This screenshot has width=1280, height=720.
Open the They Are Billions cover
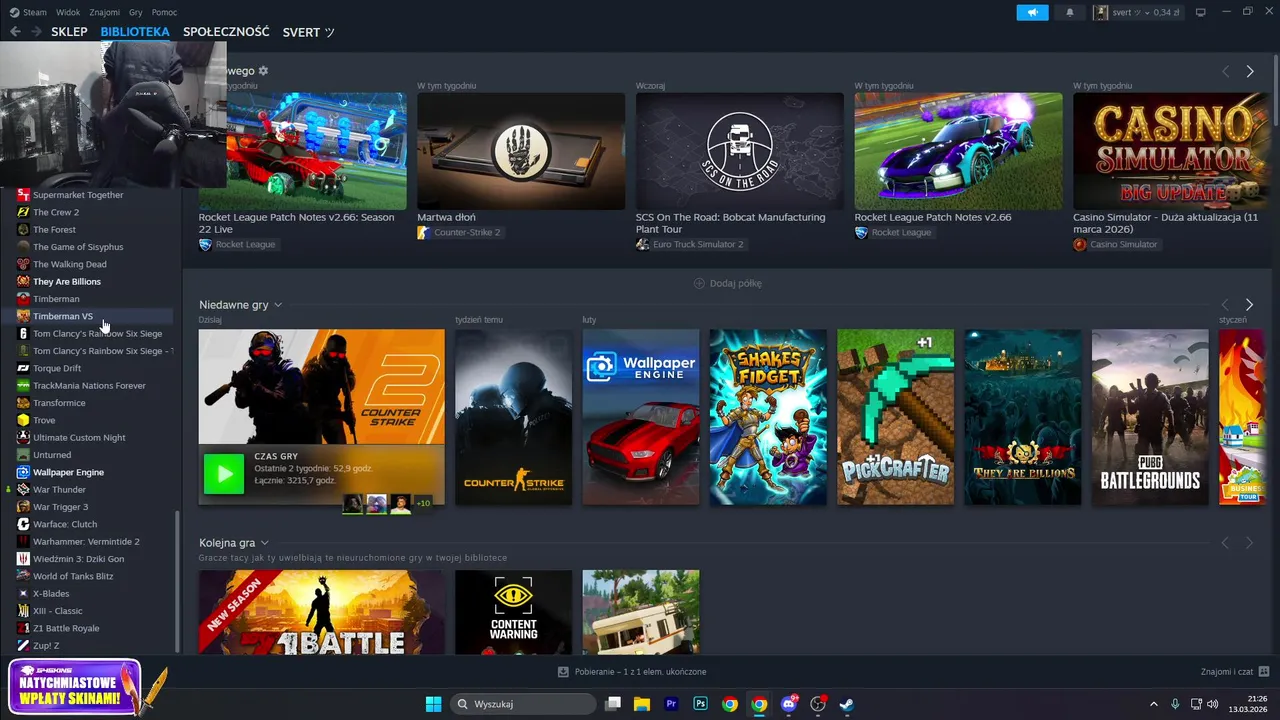pos(1023,417)
